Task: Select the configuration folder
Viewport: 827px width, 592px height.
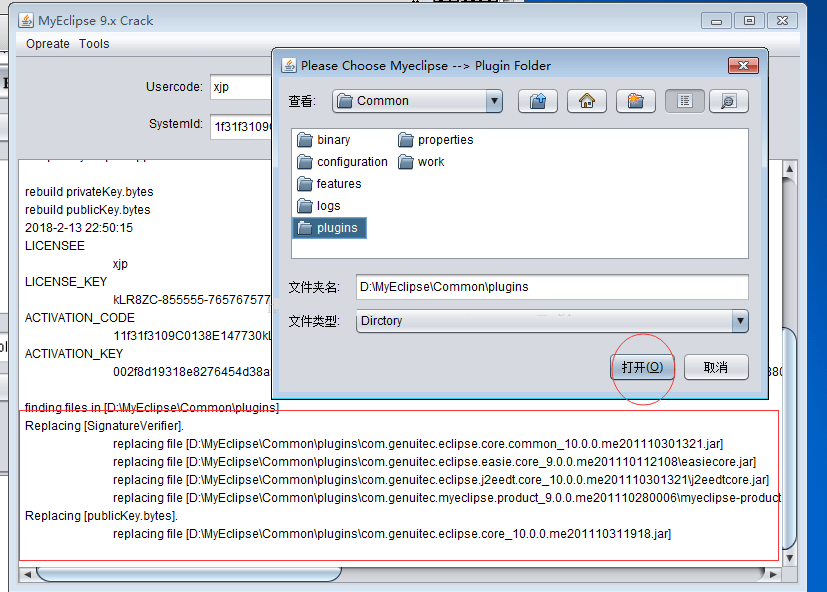Action: (x=342, y=162)
